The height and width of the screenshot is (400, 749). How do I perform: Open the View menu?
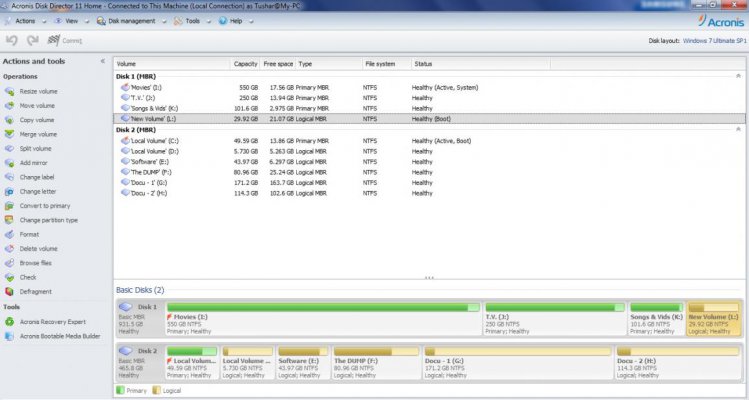[x=72, y=21]
